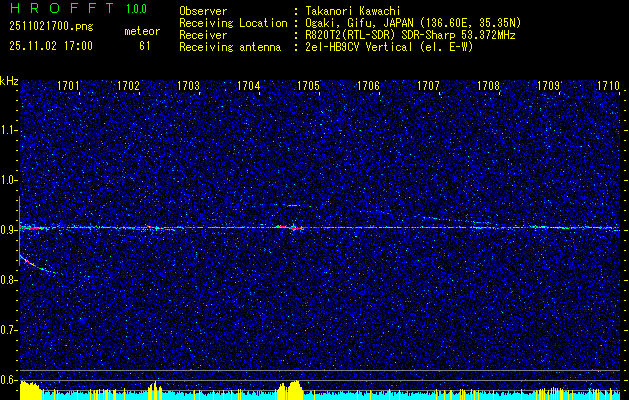Select the 1704 time marker
The image size is (629, 400).
point(248,86)
